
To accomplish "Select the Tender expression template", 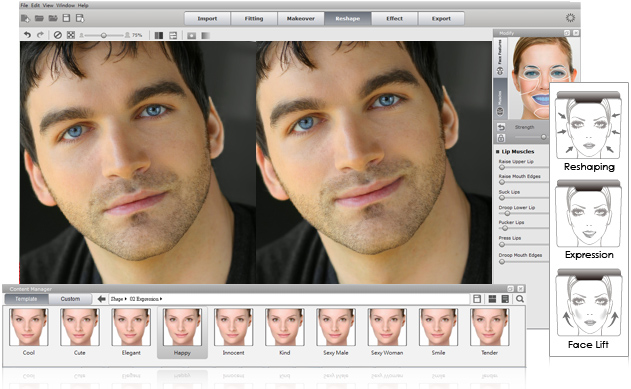I will (490, 332).
